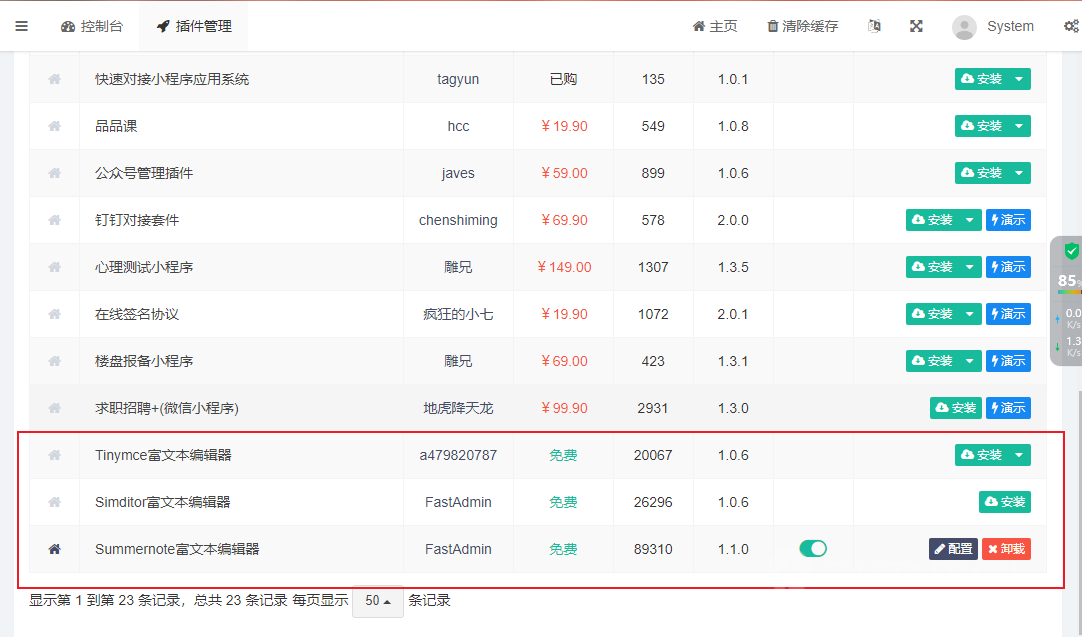Uninstall Summernote with the 卸载 button

click(x=1006, y=549)
